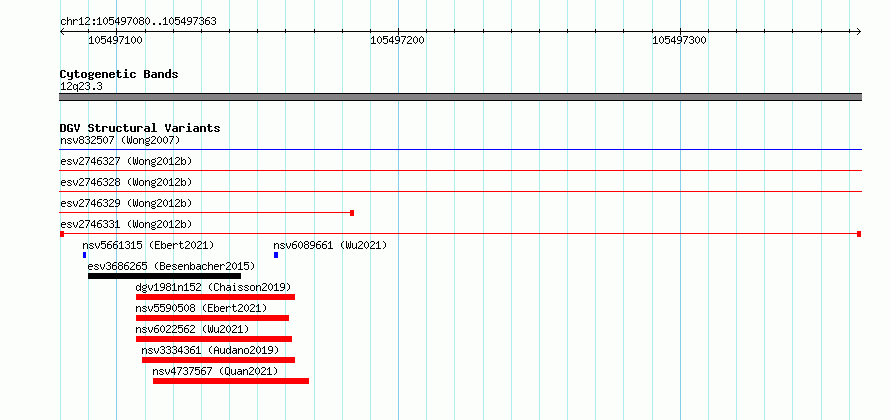This screenshot has height=420, width=890.
Task: Click left red start marker of esv2746331
Action: click(62, 234)
